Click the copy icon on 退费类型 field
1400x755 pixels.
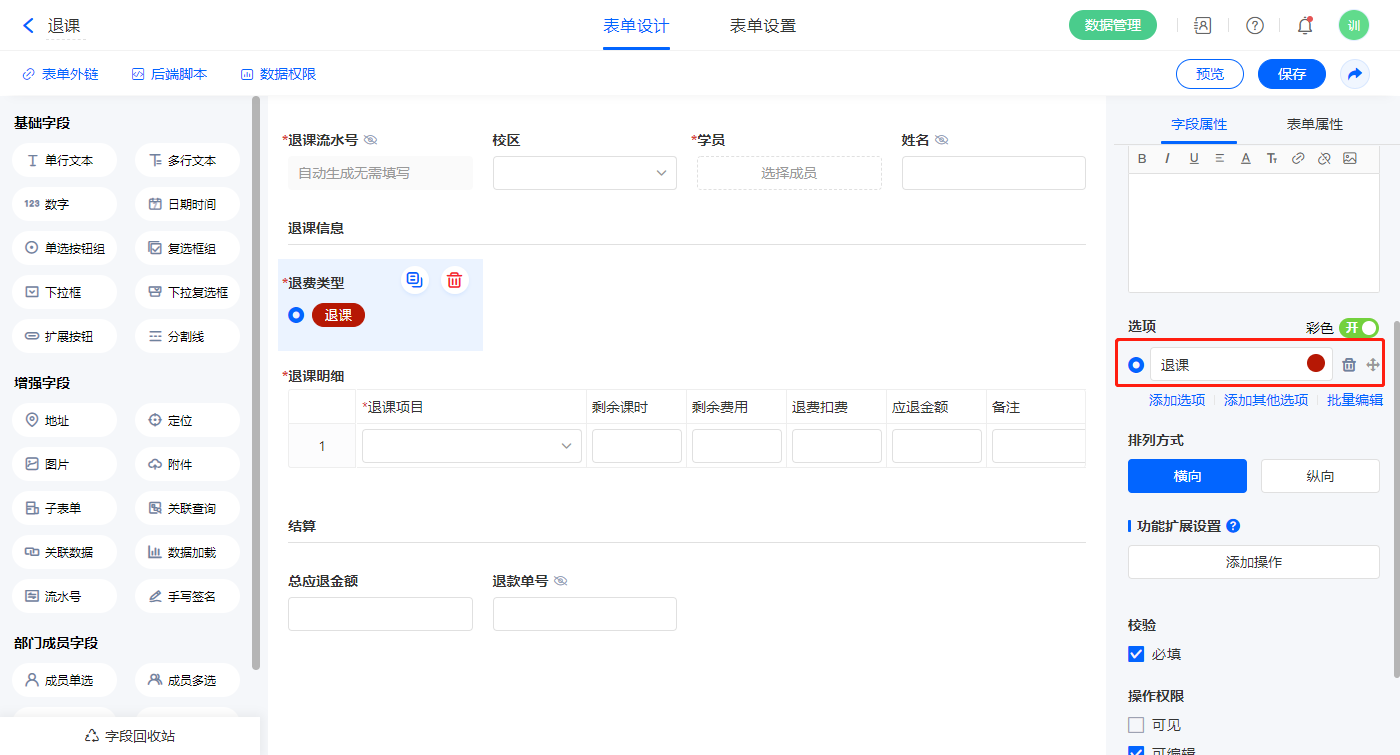tap(415, 280)
